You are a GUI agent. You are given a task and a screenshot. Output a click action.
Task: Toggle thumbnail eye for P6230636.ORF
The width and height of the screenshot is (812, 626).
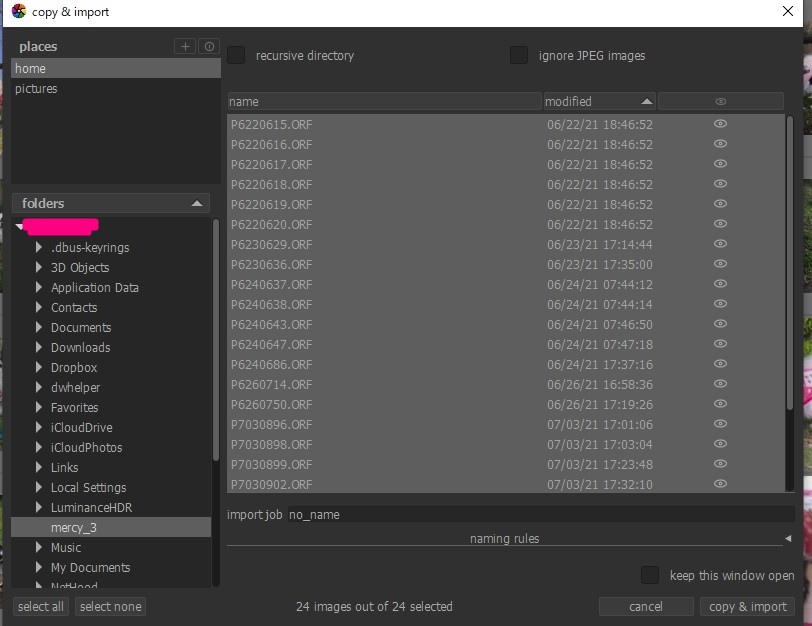coord(720,264)
